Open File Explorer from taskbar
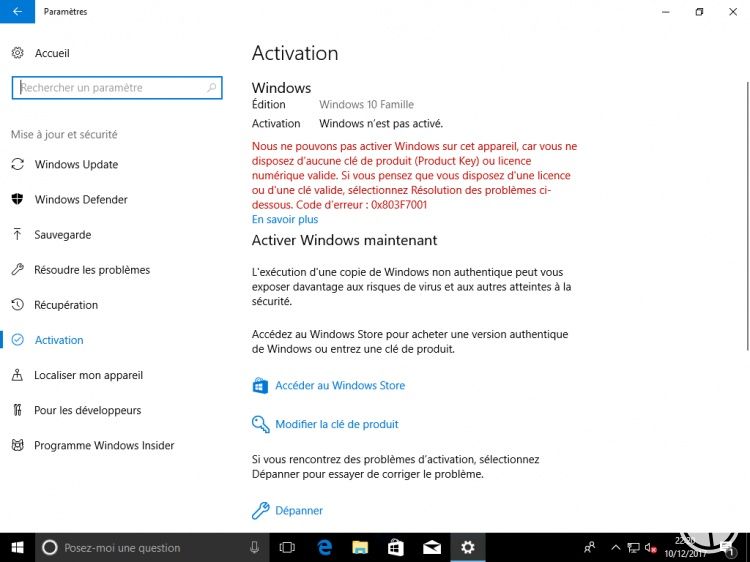750x562 pixels. pos(359,547)
